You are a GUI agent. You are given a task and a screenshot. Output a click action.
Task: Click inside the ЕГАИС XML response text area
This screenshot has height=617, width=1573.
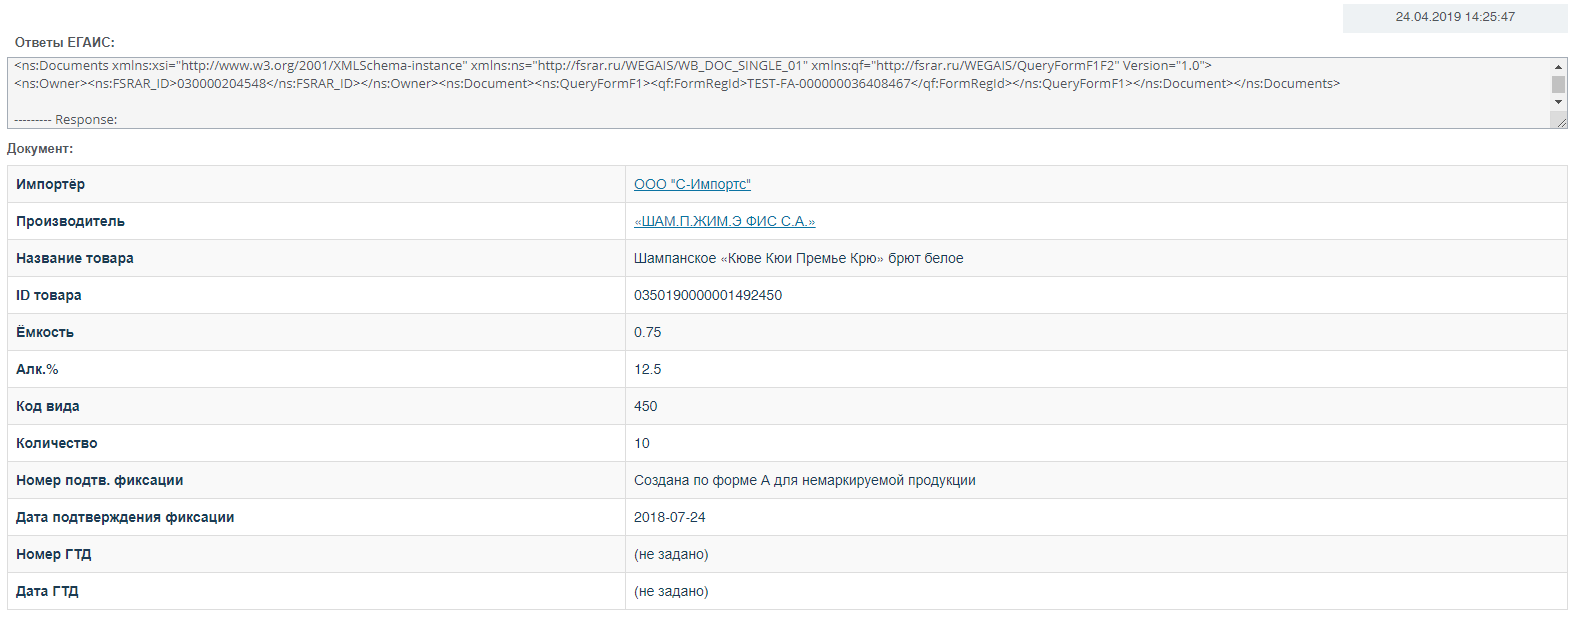pos(779,93)
